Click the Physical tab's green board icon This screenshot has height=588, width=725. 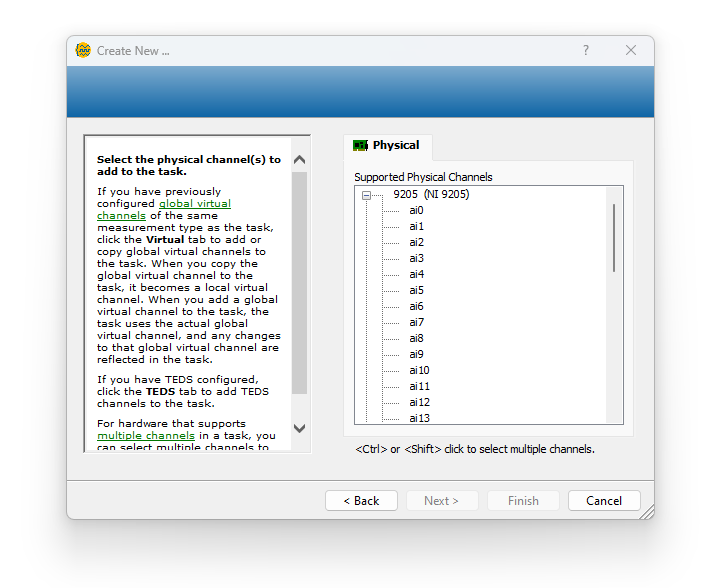(x=360, y=146)
